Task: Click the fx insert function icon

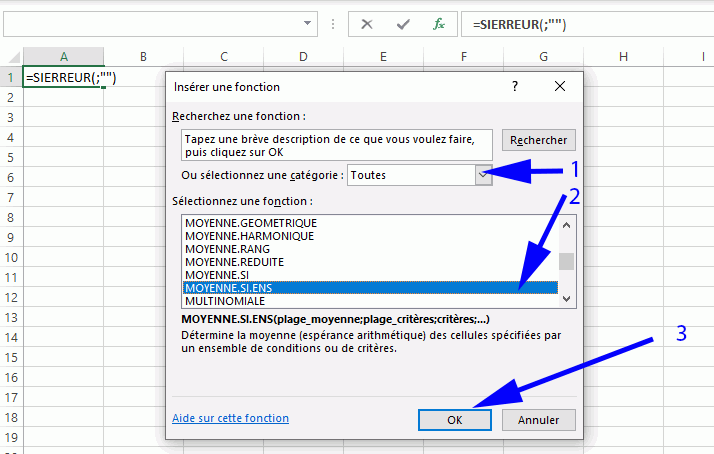Action: (438, 24)
